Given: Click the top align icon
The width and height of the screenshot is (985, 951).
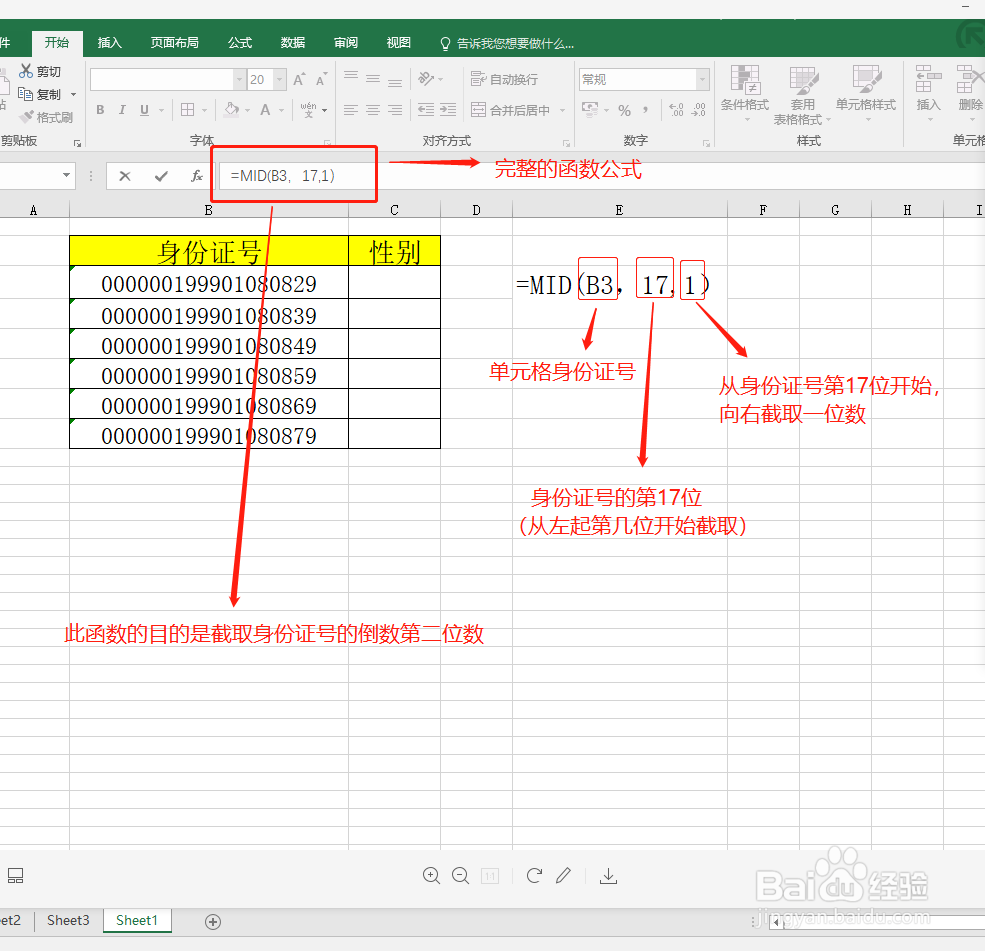Looking at the screenshot, I should (x=351, y=78).
